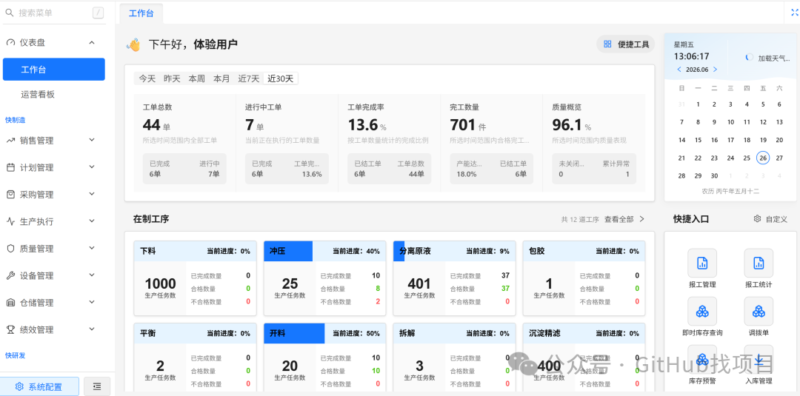Click the 计划管理 calendar icon

point(11,167)
